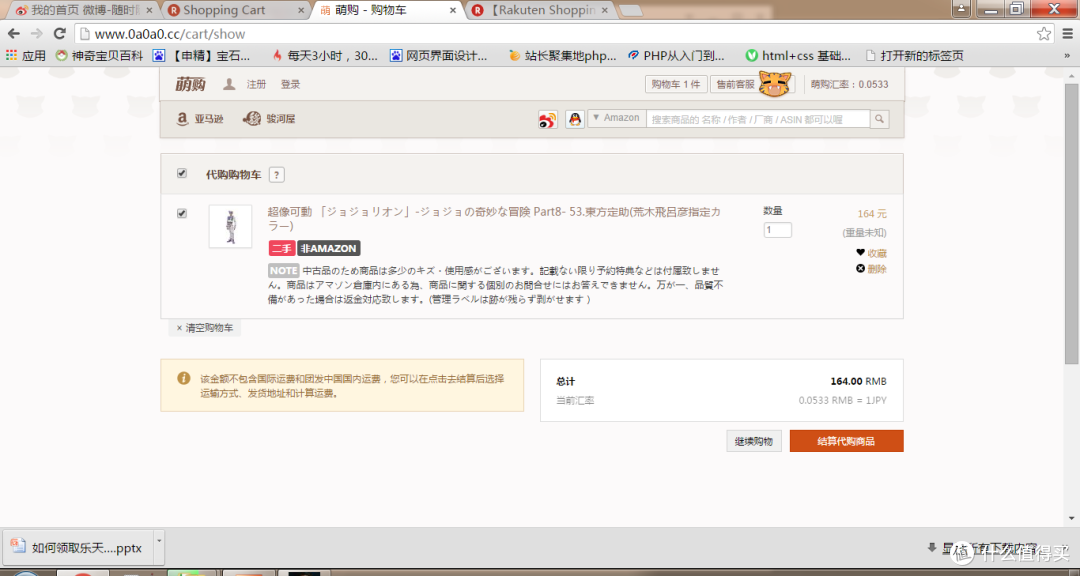Click the 售前客服 button
Image resolution: width=1080 pixels, height=576 pixels.
pos(736,84)
